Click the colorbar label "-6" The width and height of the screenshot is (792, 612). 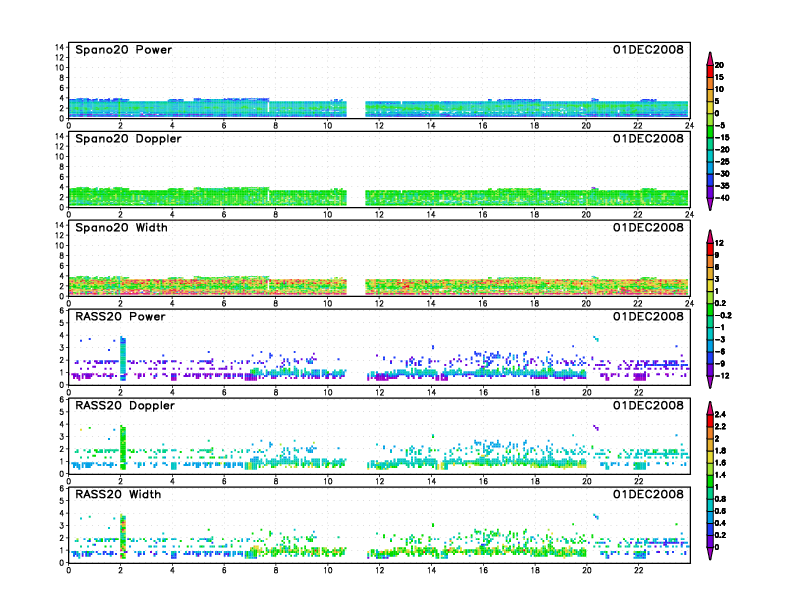[x=720, y=351]
